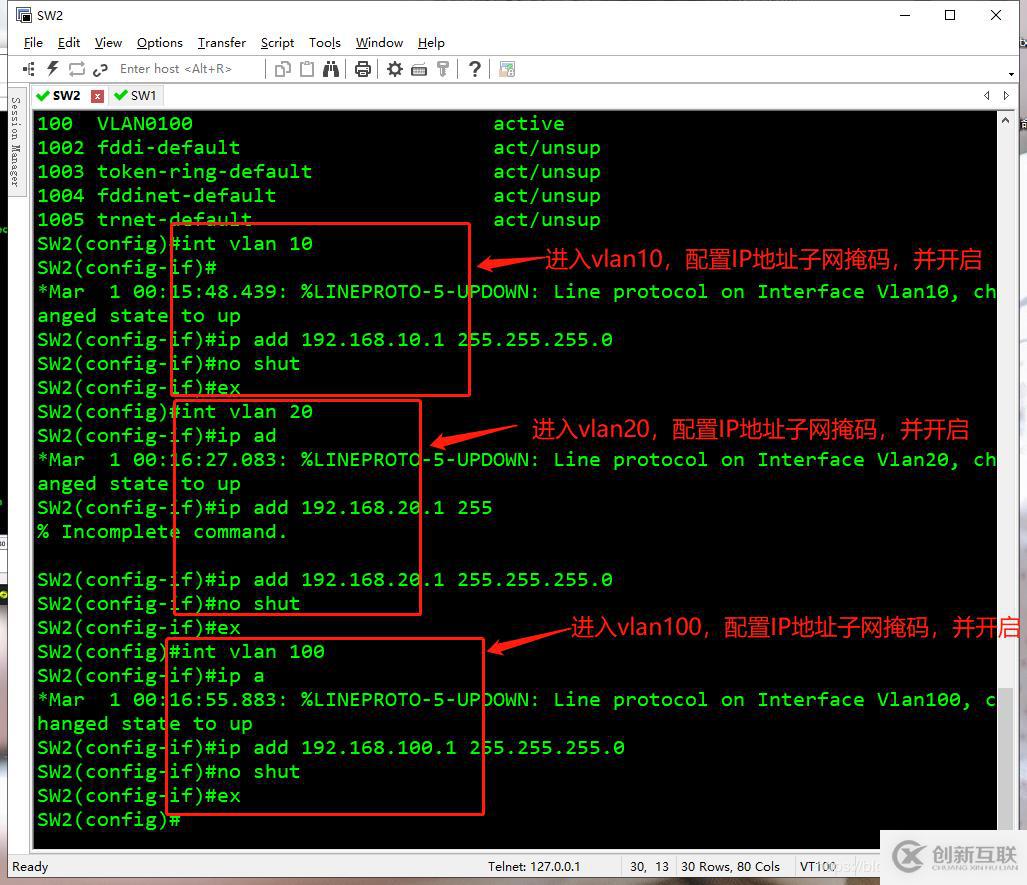The width and height of the screenshot is (1027, 885).
Task: Click the Reconnect arrows icon
Action: click(77, 69)
